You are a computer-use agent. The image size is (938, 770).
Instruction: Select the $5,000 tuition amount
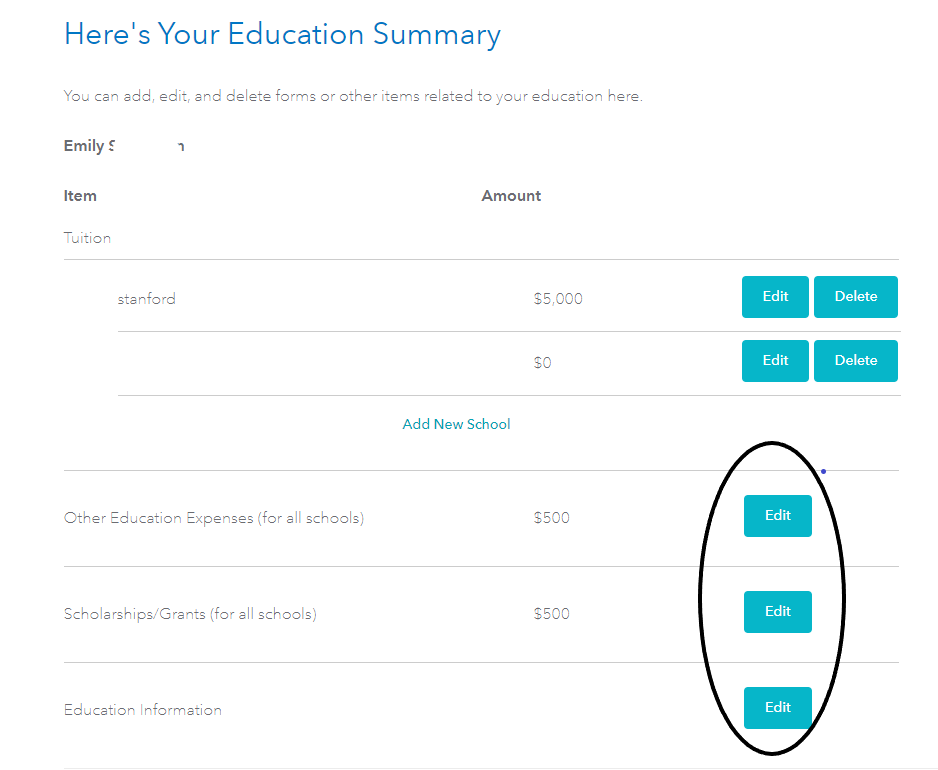(558, 298)
